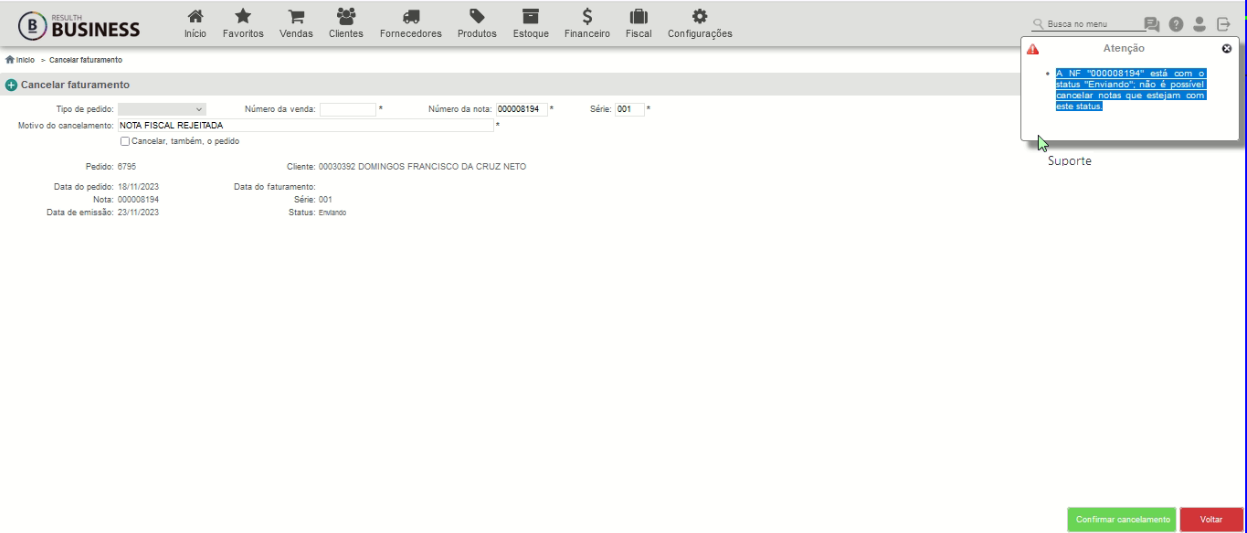The image size is (1247, 533).
Task: Click the red Voltar button
Action: click(x=1211, y=520)
